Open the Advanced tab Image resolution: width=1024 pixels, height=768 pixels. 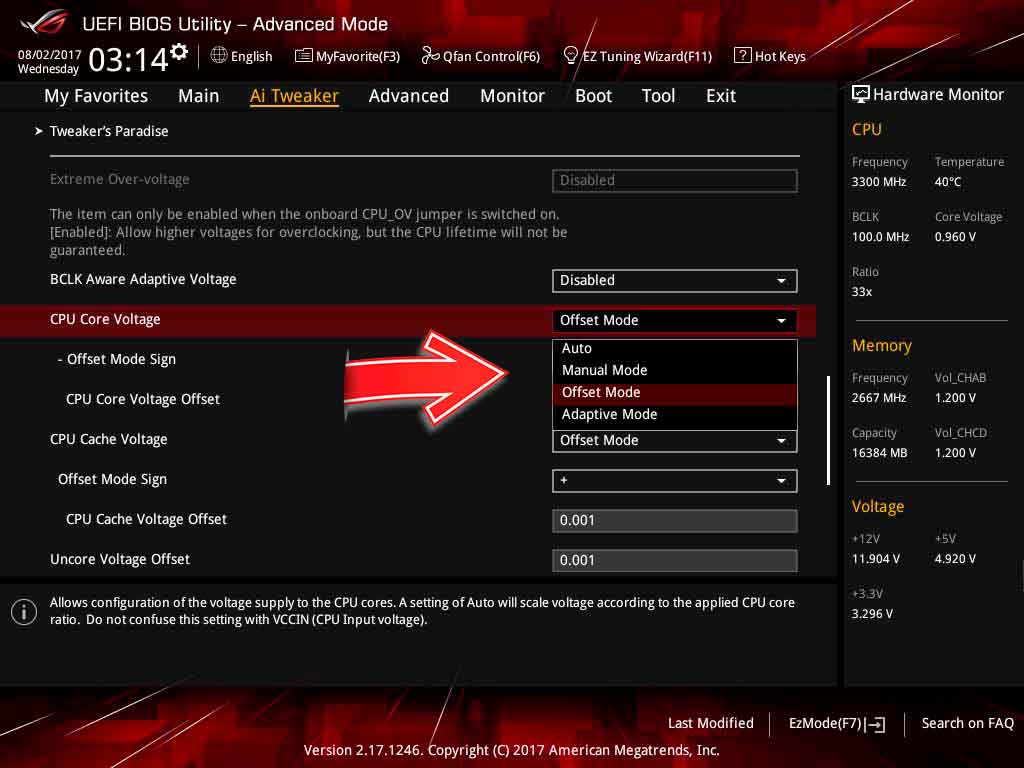(x=409, y=96)
